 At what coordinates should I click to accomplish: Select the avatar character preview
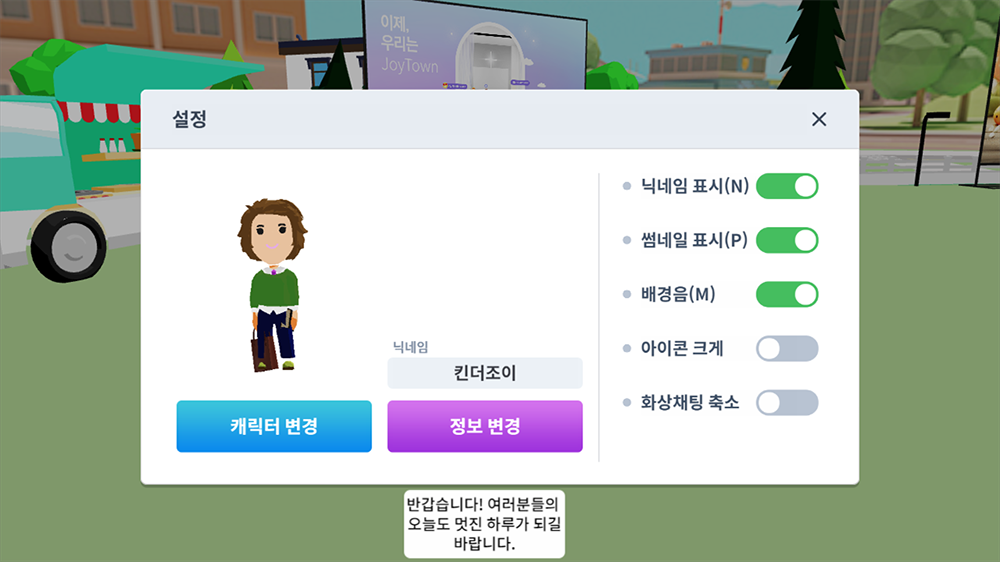[273, 285]
